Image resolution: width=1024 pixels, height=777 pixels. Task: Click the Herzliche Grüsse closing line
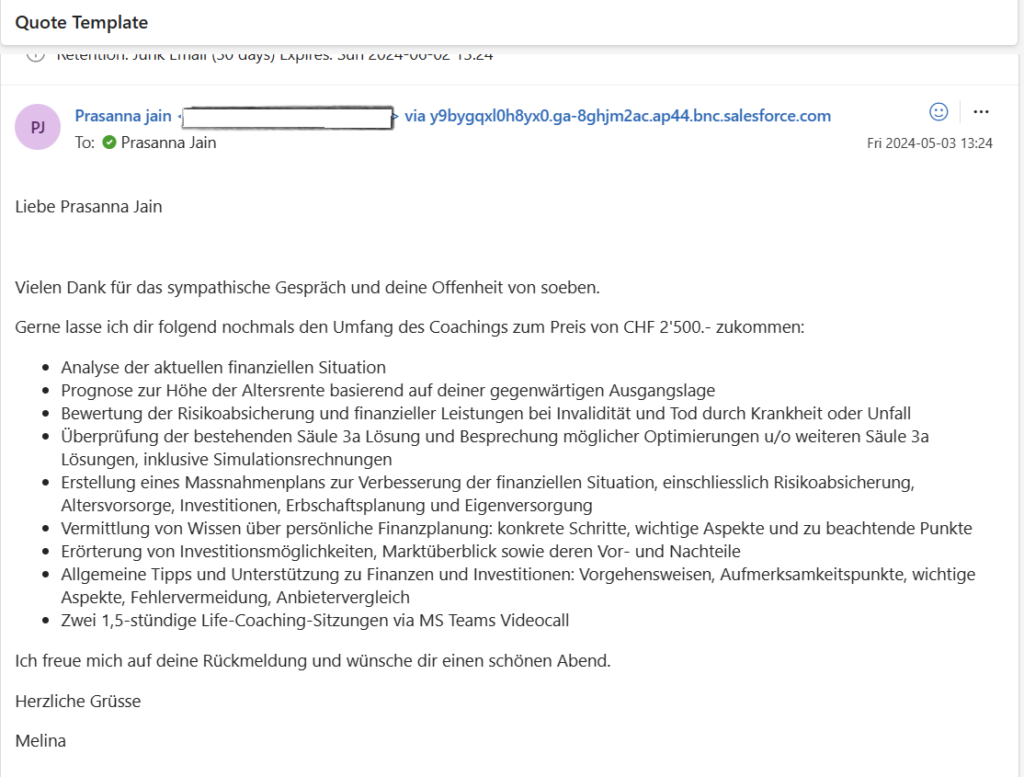coord(78,701)
